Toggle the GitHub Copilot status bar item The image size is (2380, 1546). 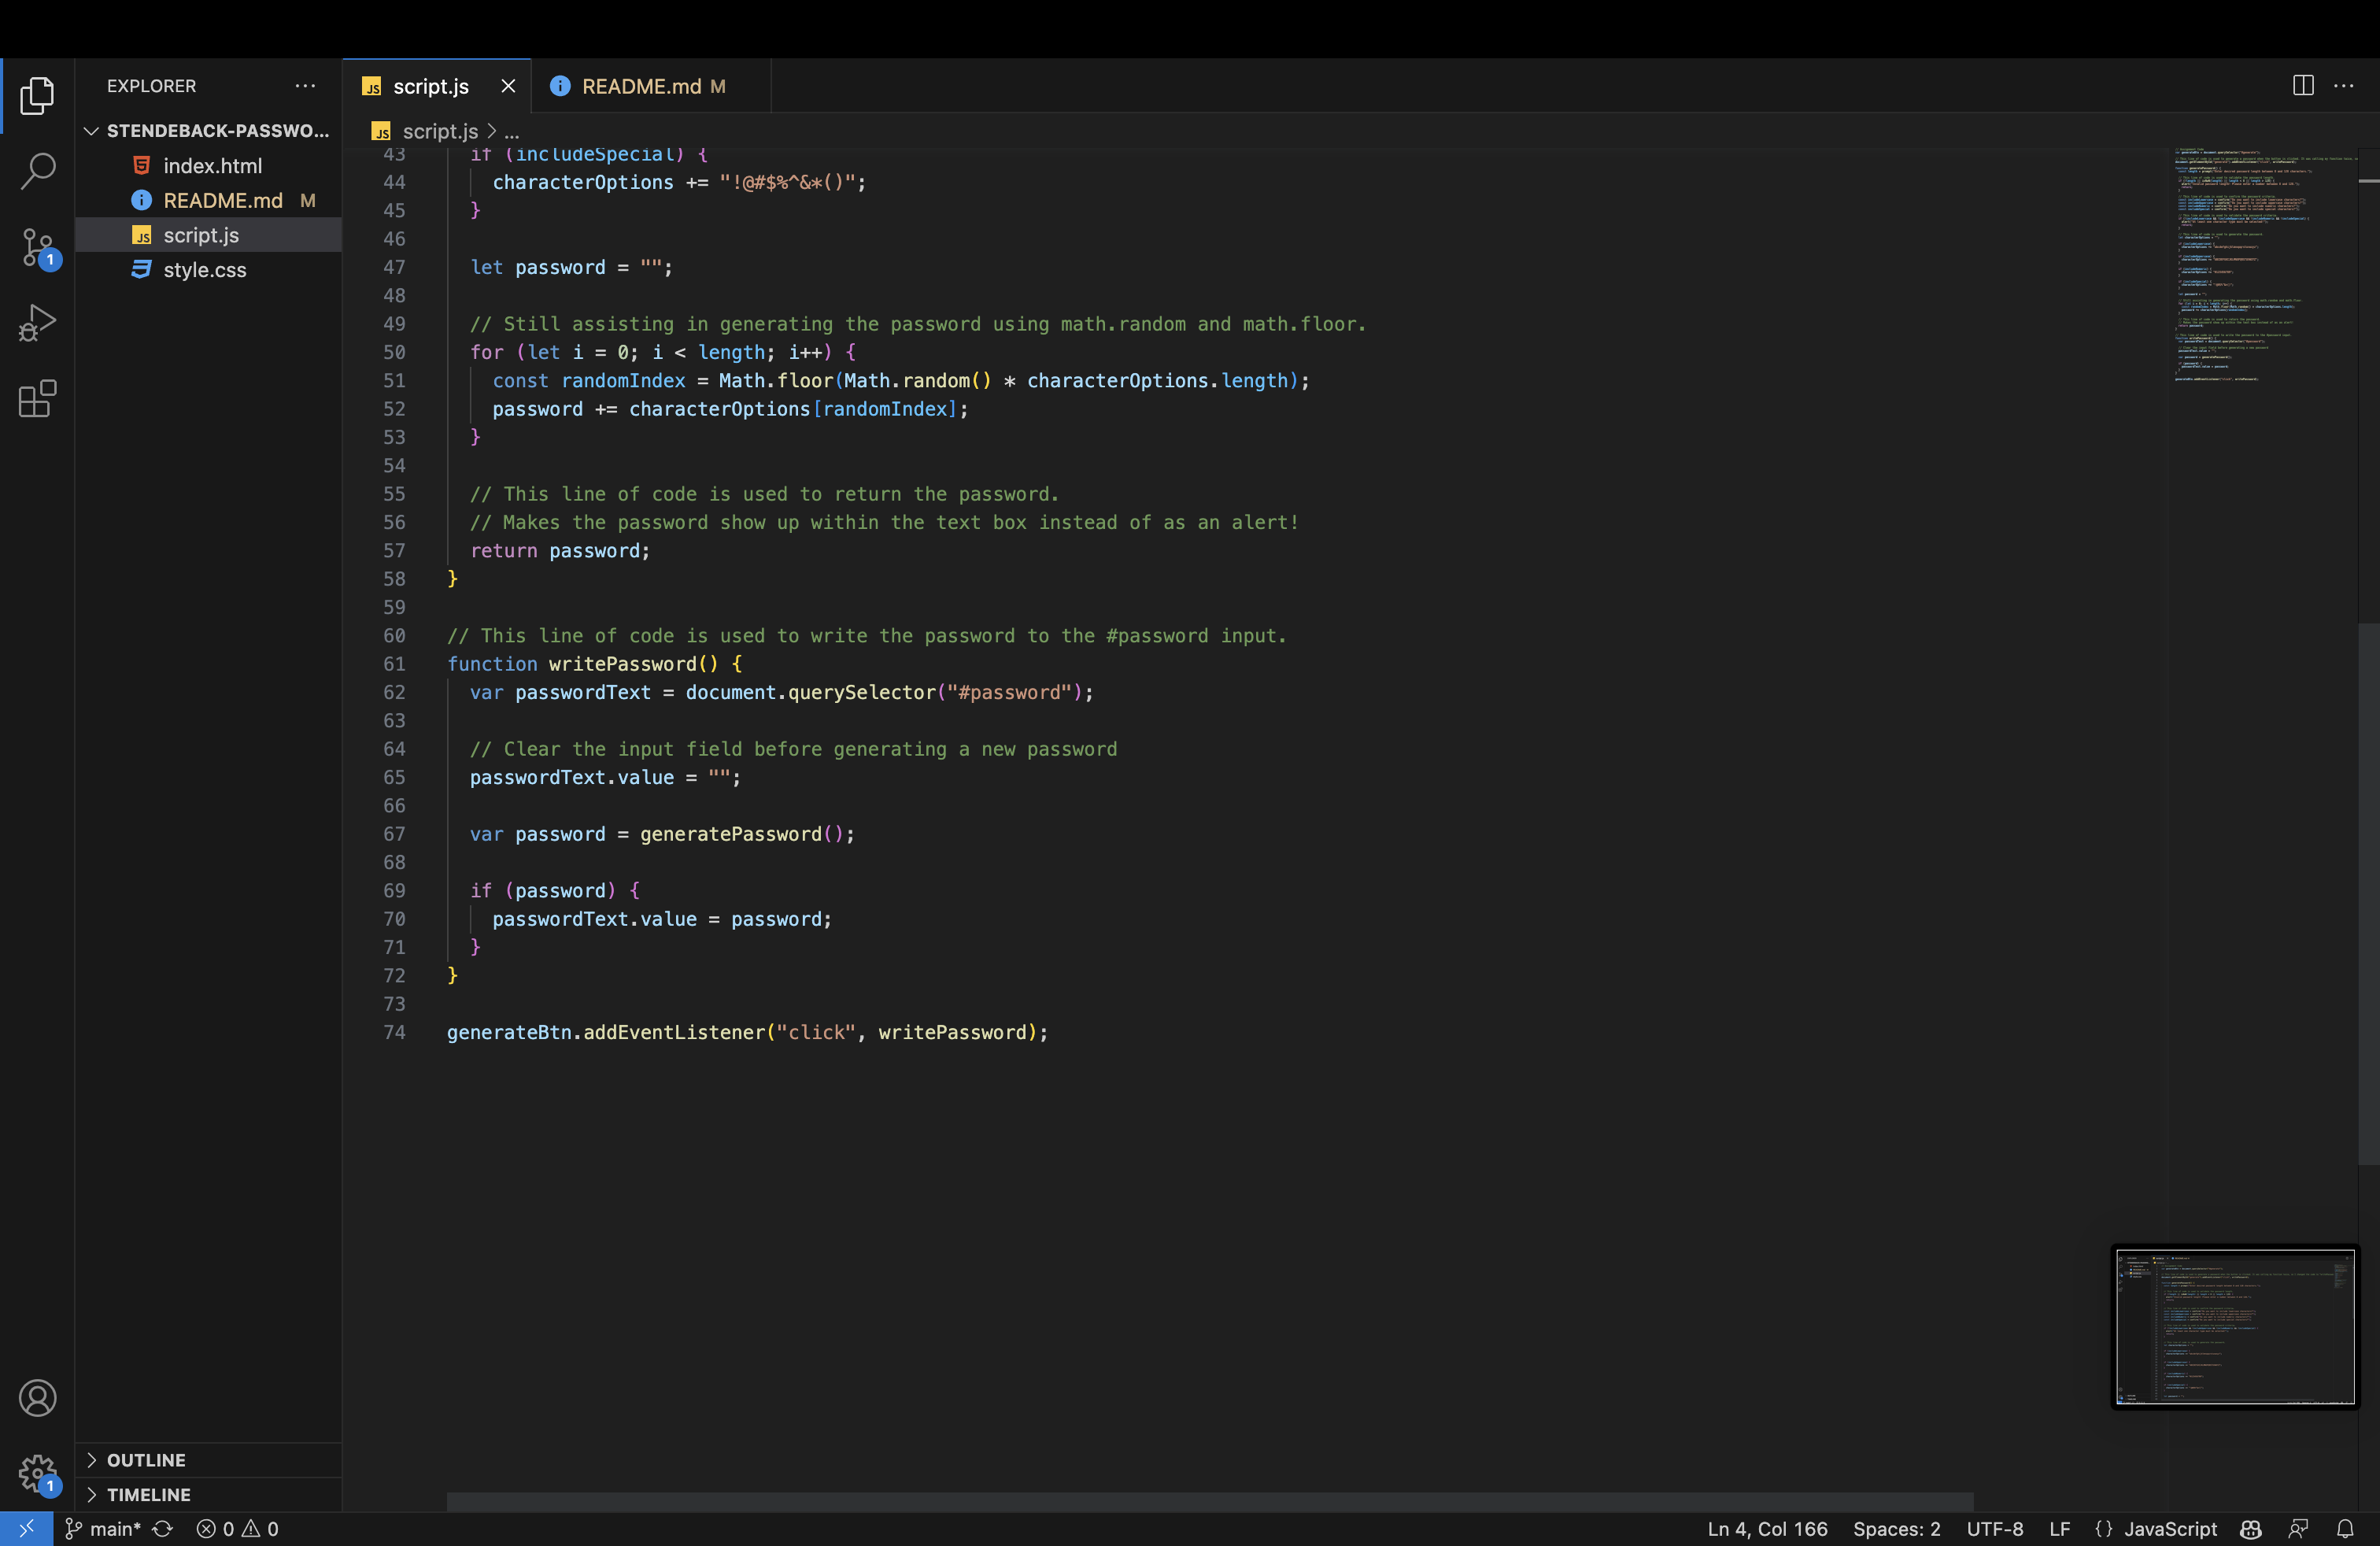[2249, 1529]
